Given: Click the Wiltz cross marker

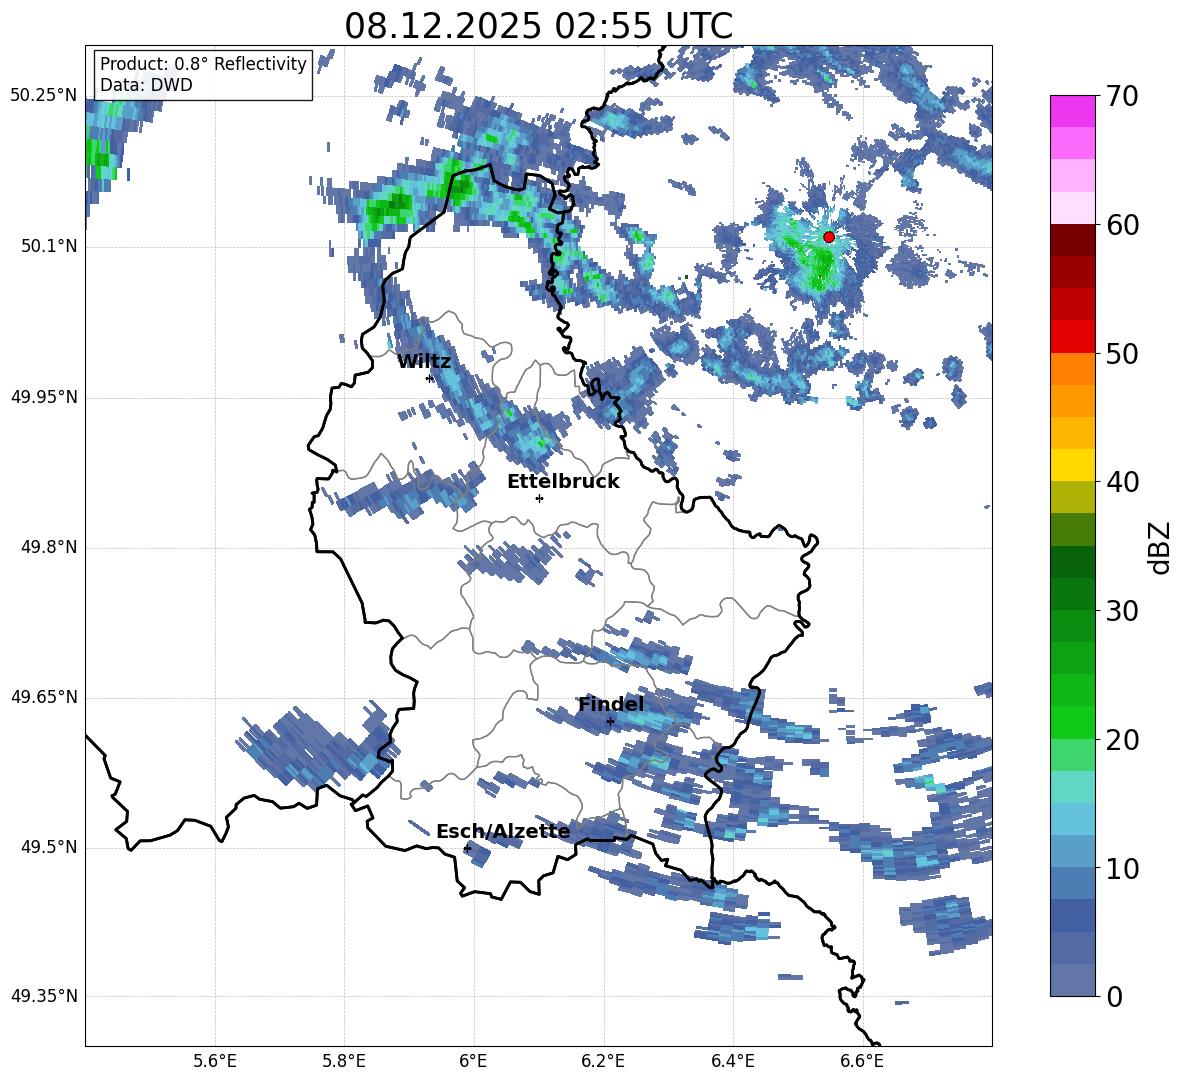Looking at the screenshot, I should pyautogui.click(x=429, y=378).
